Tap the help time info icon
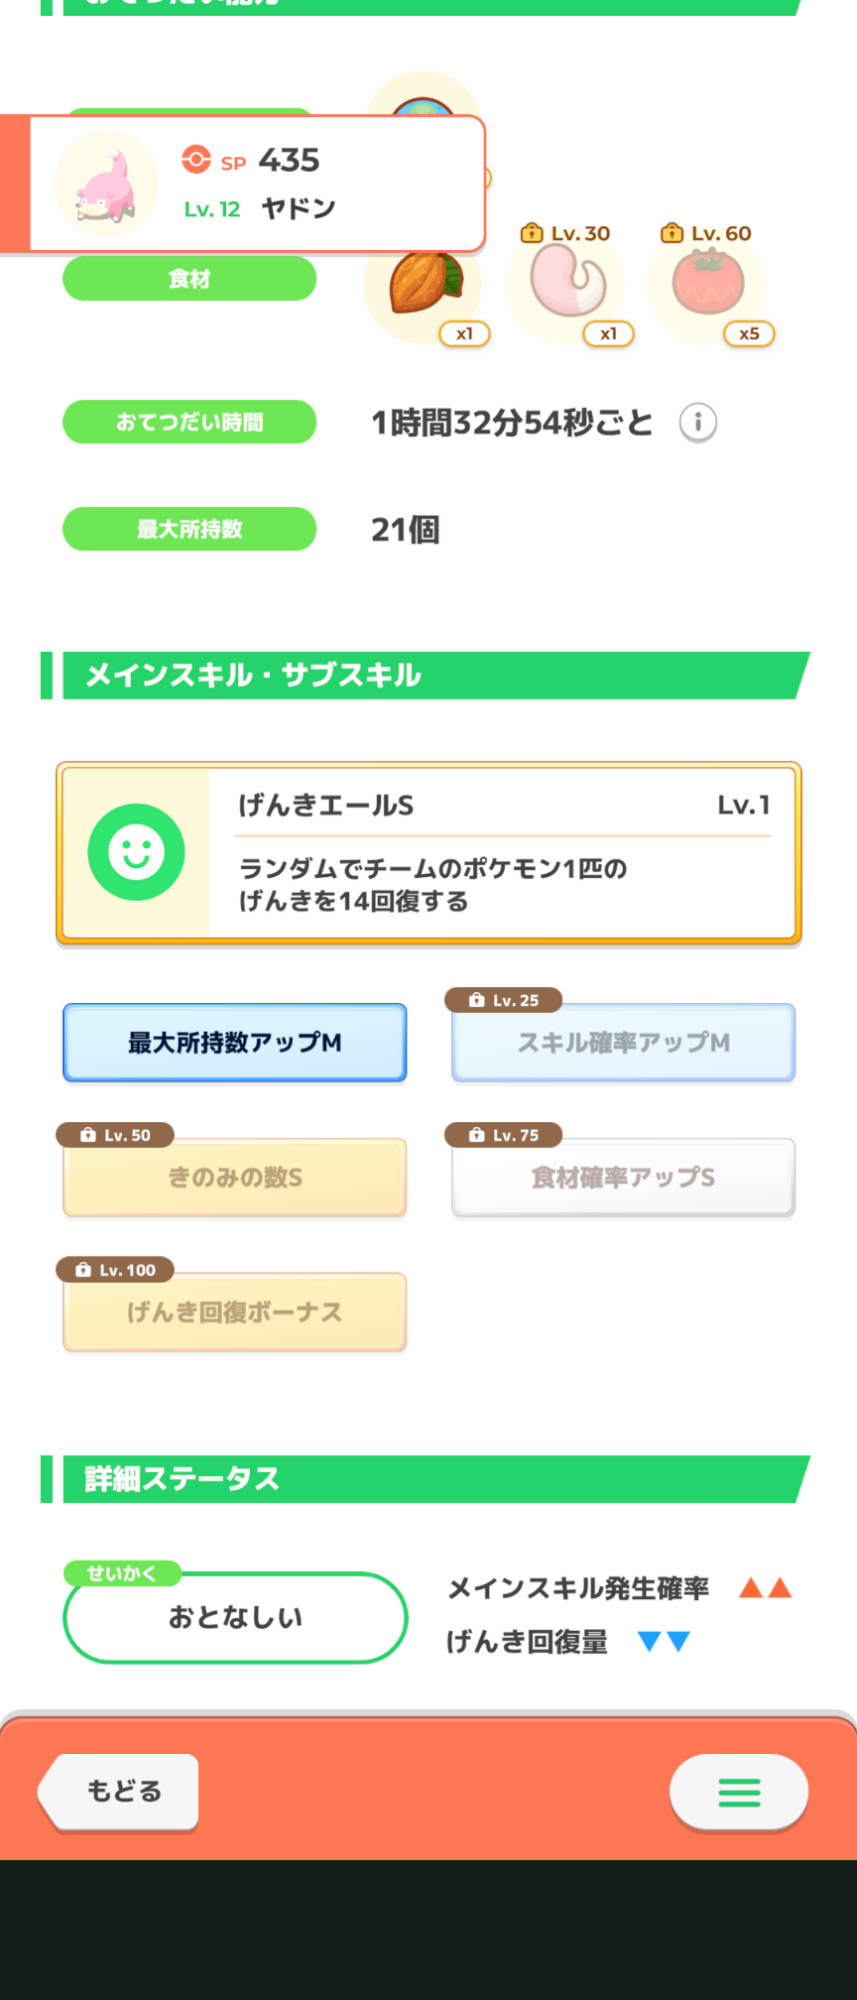Image resolution: width=857 pixels, height=2000 pixels. tap(698, 423)
